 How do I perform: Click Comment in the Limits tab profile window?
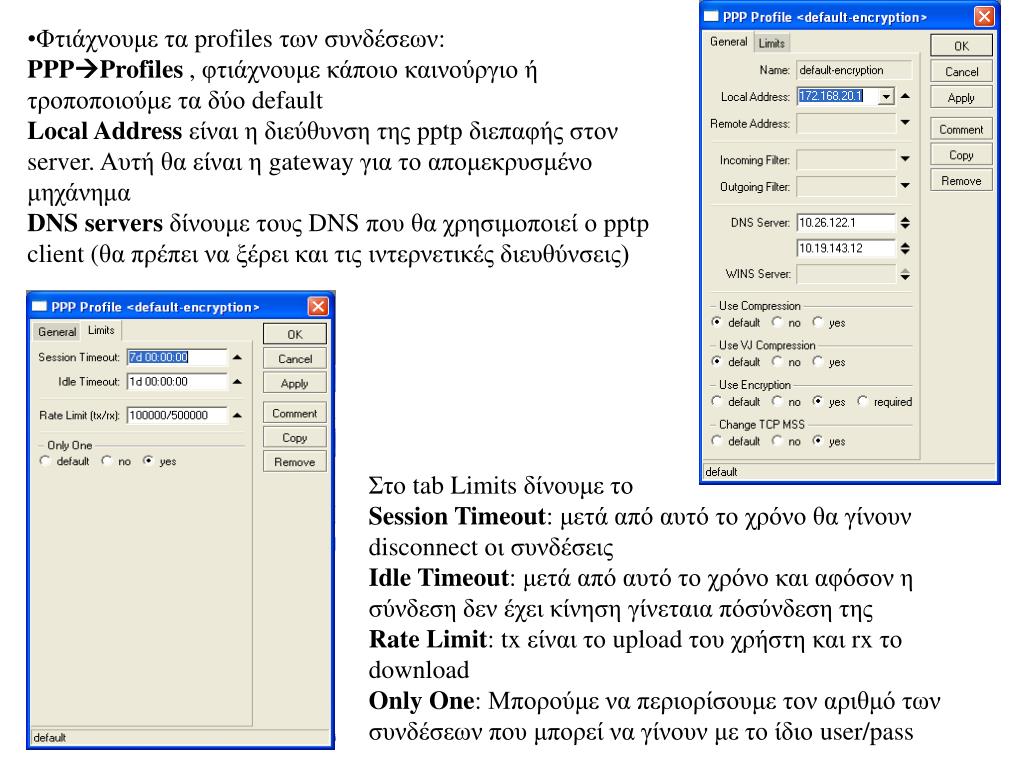point(295,413)
